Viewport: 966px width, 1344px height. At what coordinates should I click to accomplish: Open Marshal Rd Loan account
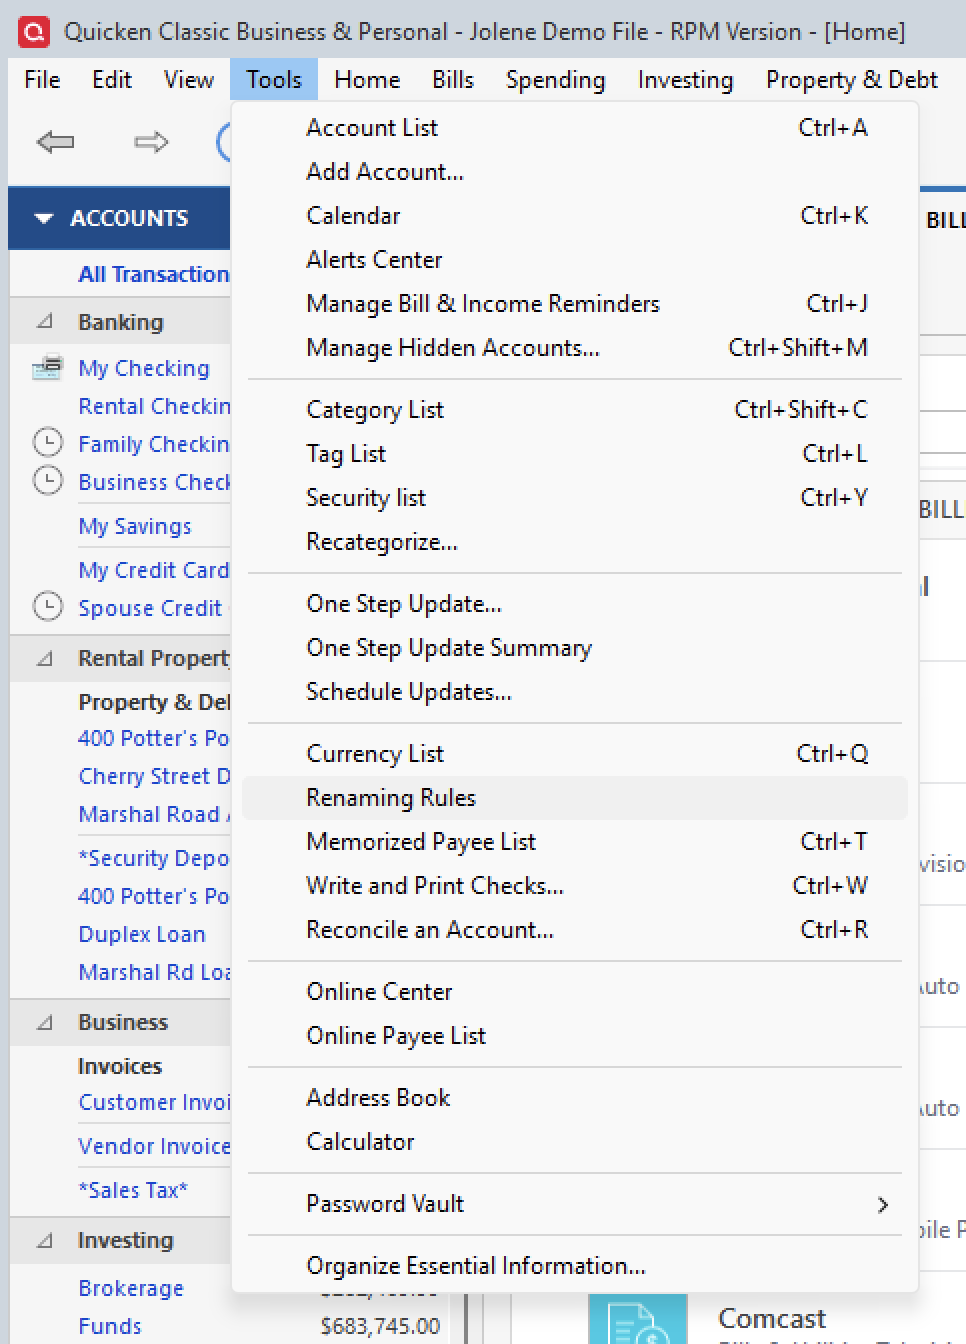click(154, 972)
